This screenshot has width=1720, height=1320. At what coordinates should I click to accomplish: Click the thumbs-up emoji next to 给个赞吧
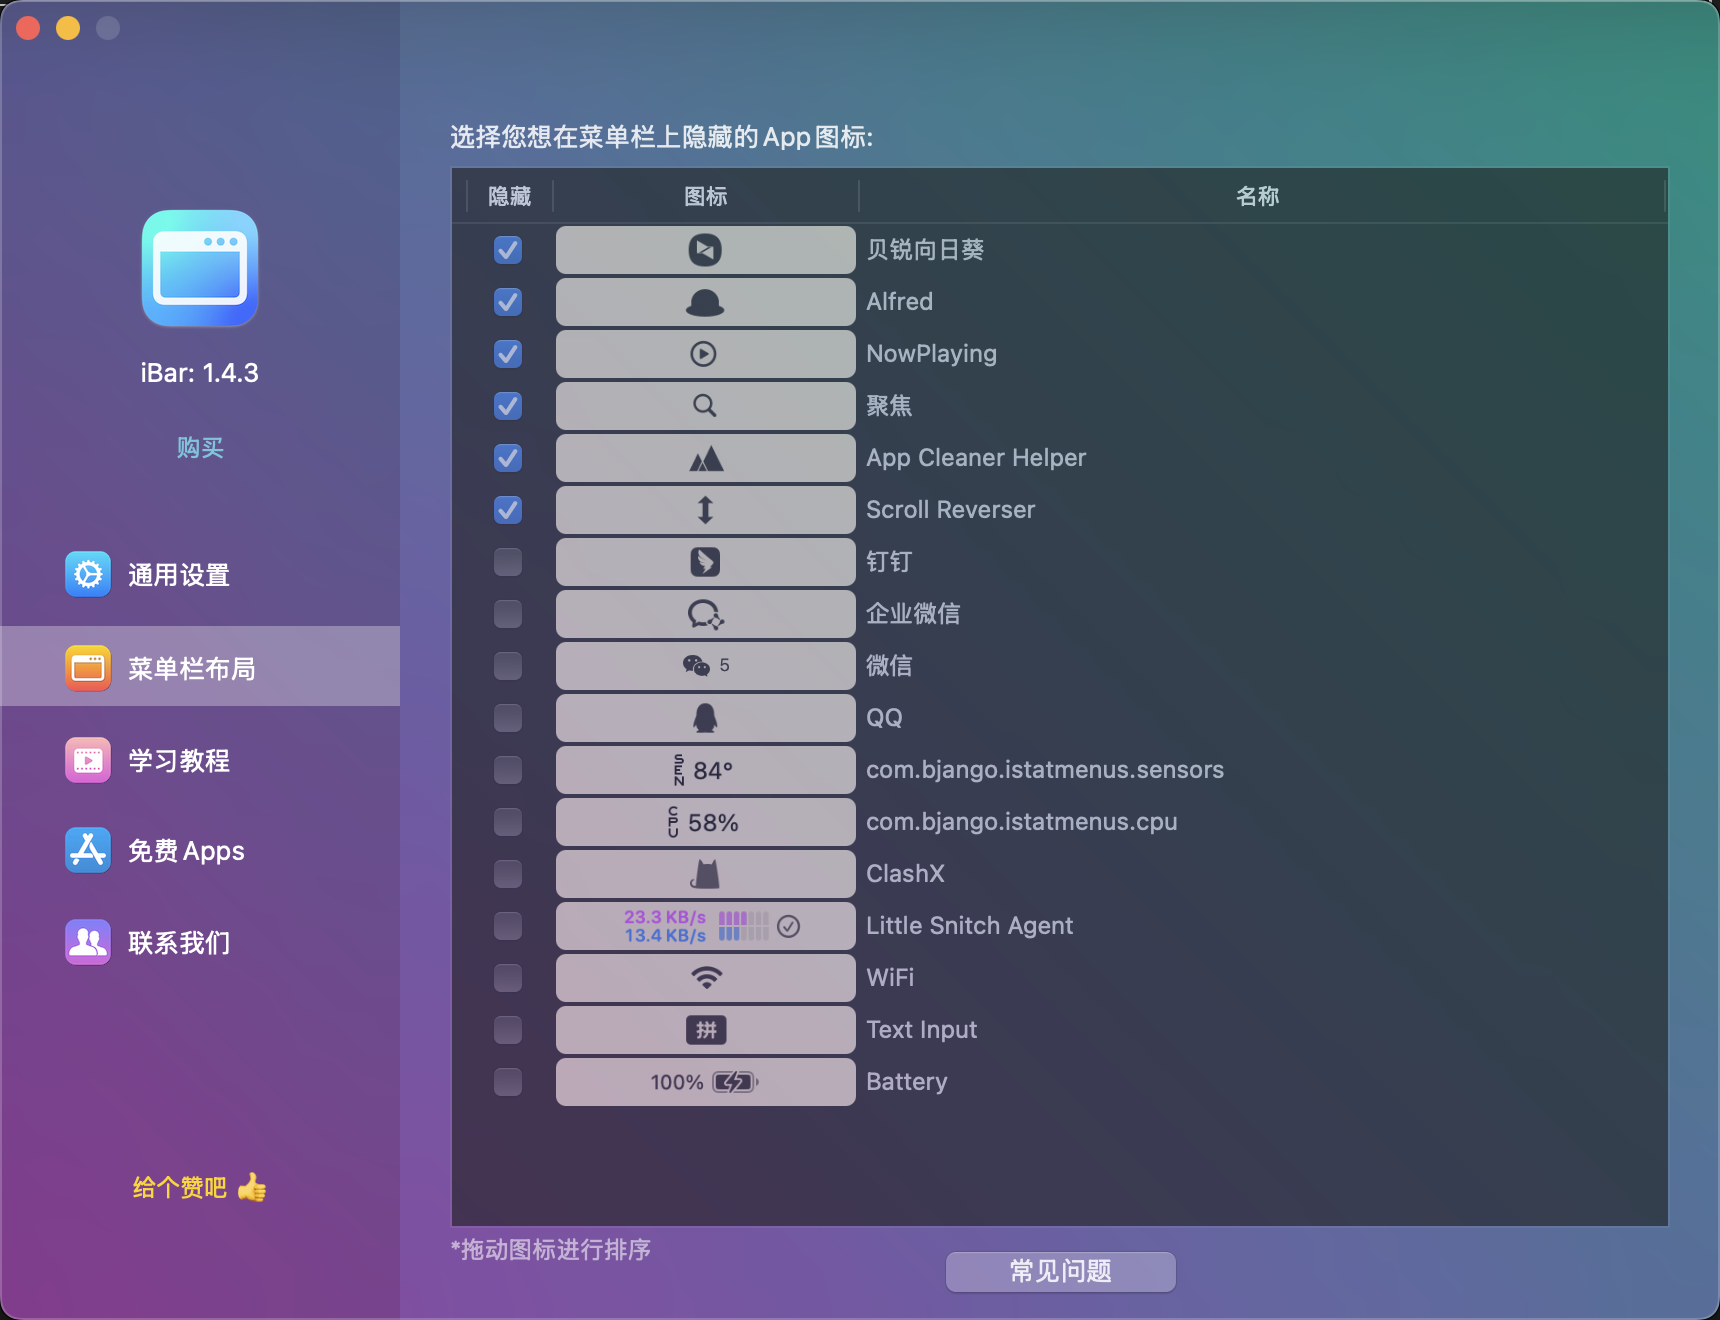(252, 1187)
